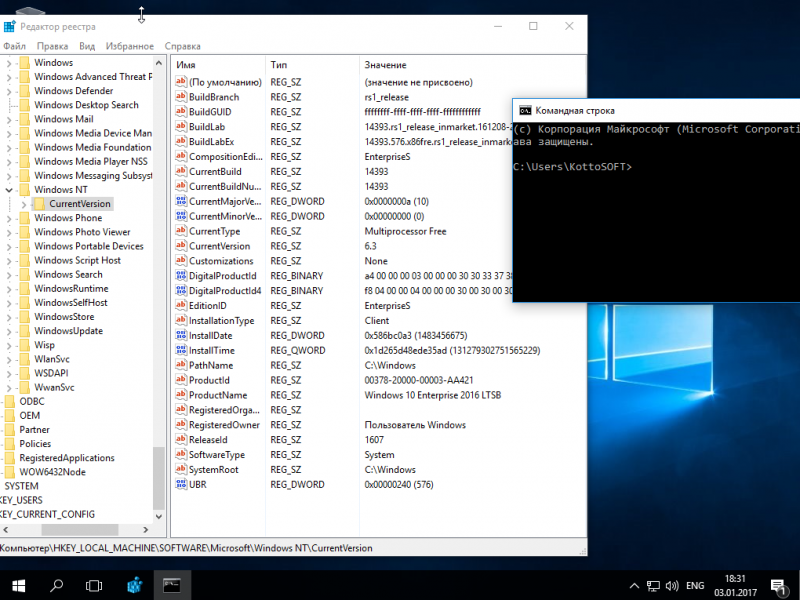Image resolution: width=800 pixels, height=600 pixels.
Task: Click the InstallTime QWORD value icon
Action: coord(181,350)
